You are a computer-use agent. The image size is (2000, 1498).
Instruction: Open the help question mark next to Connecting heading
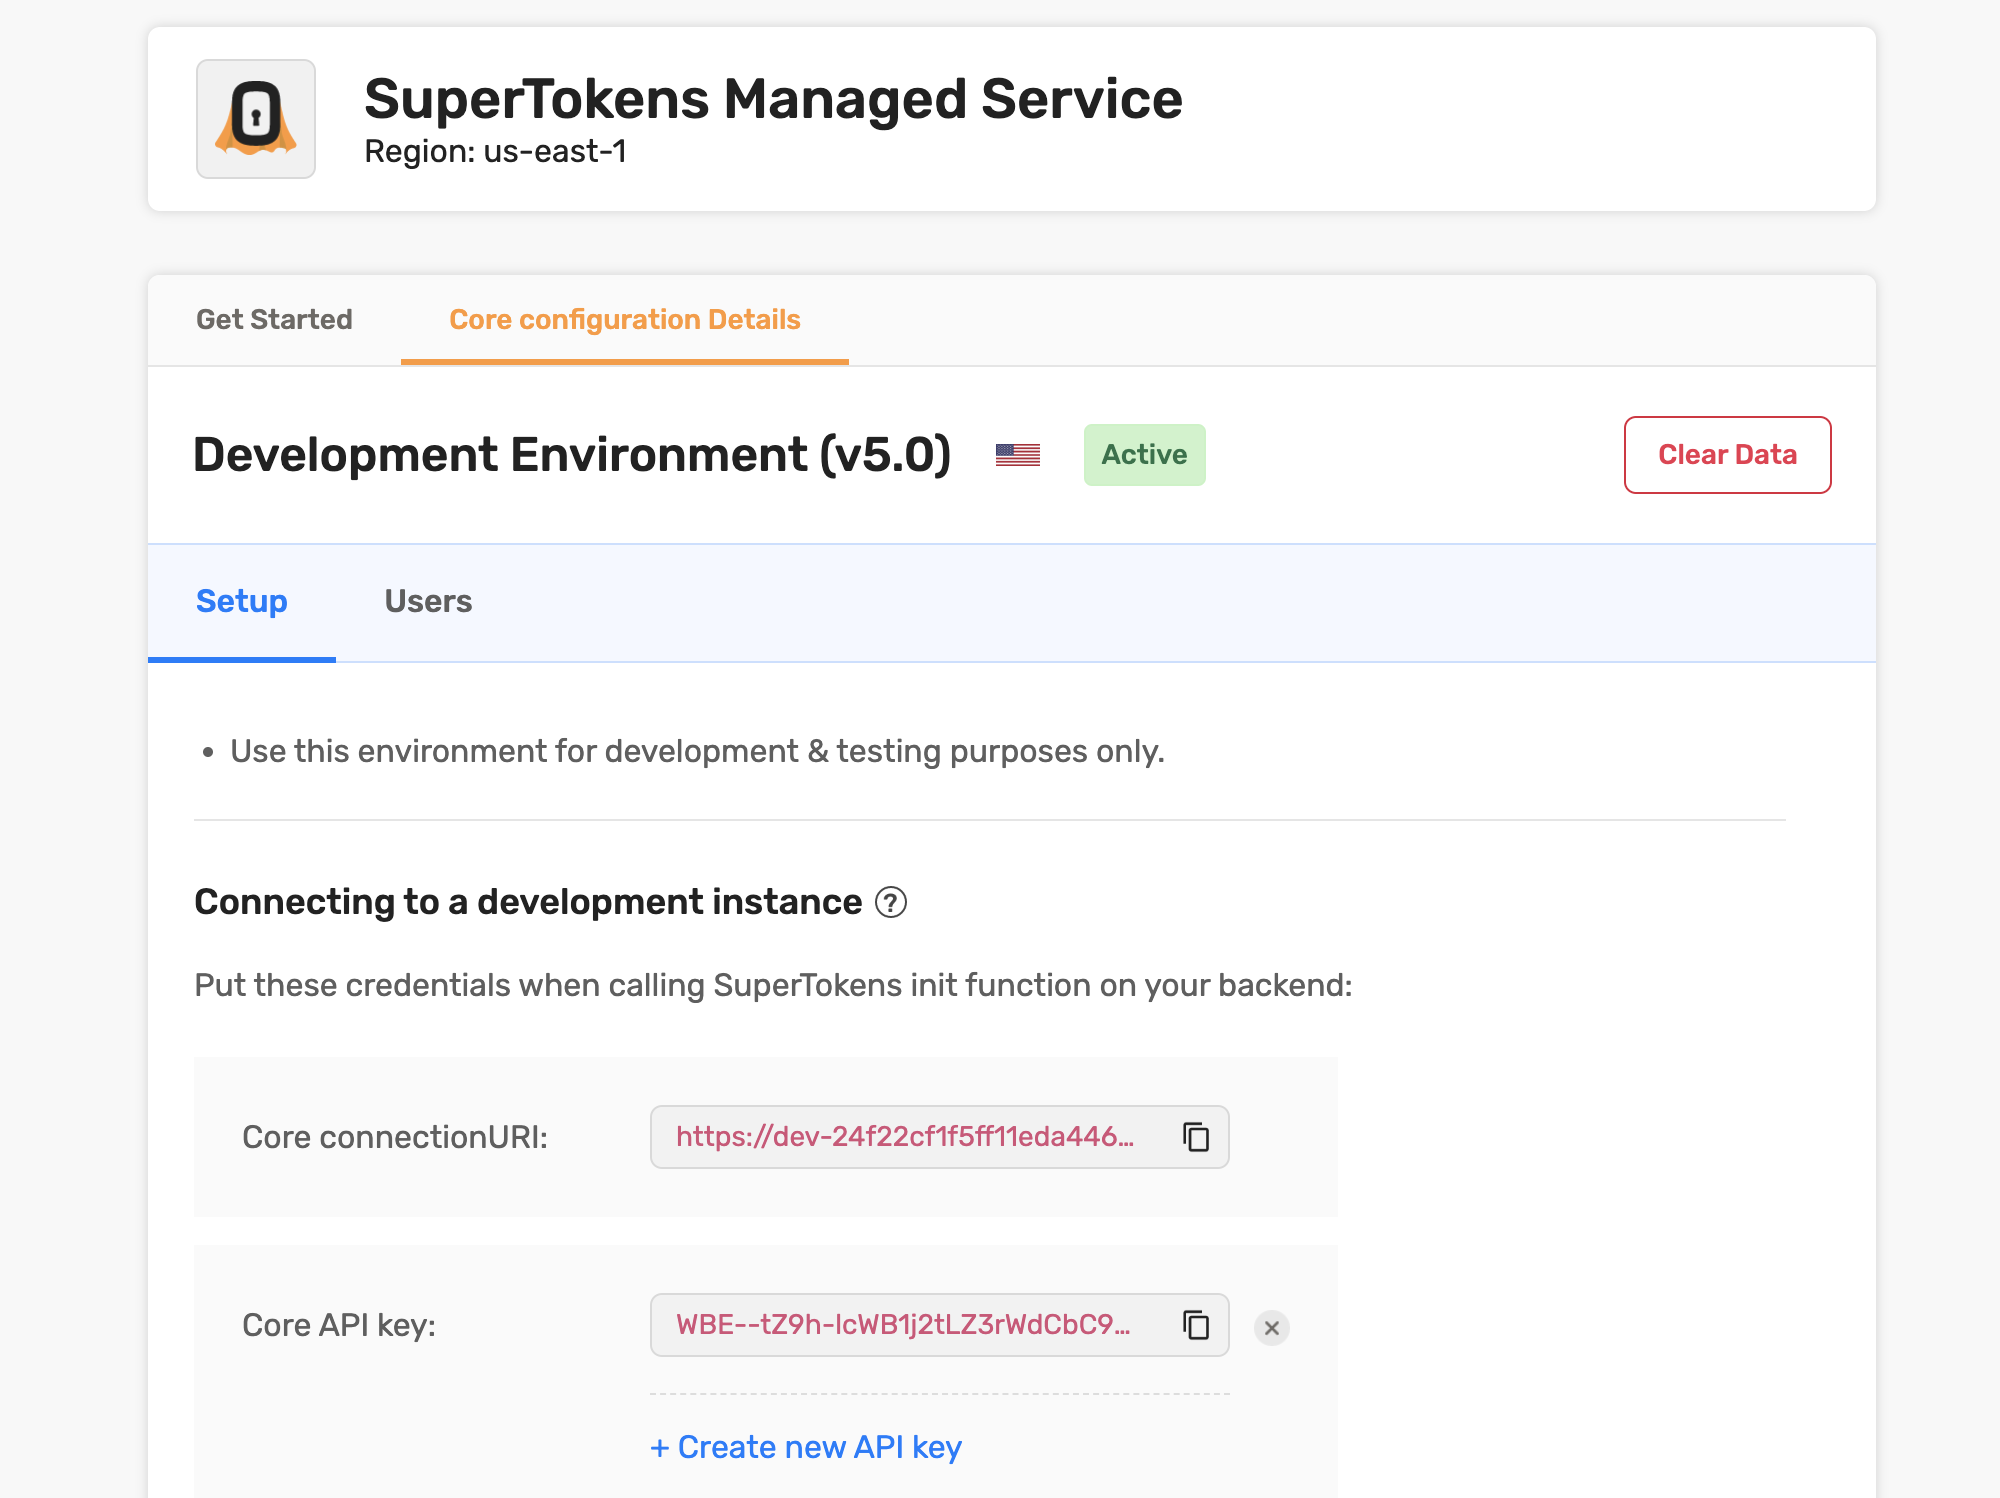[893, 902]
